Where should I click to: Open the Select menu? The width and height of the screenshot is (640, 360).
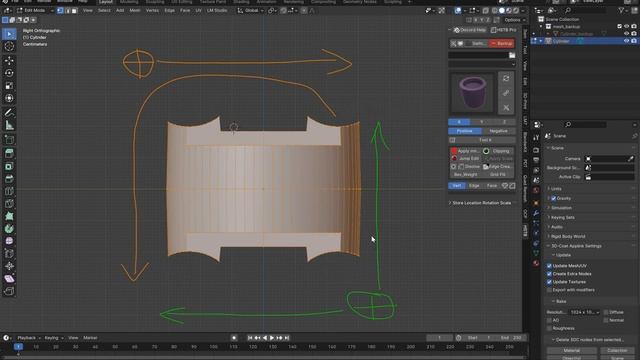click(x=104, y=11)
